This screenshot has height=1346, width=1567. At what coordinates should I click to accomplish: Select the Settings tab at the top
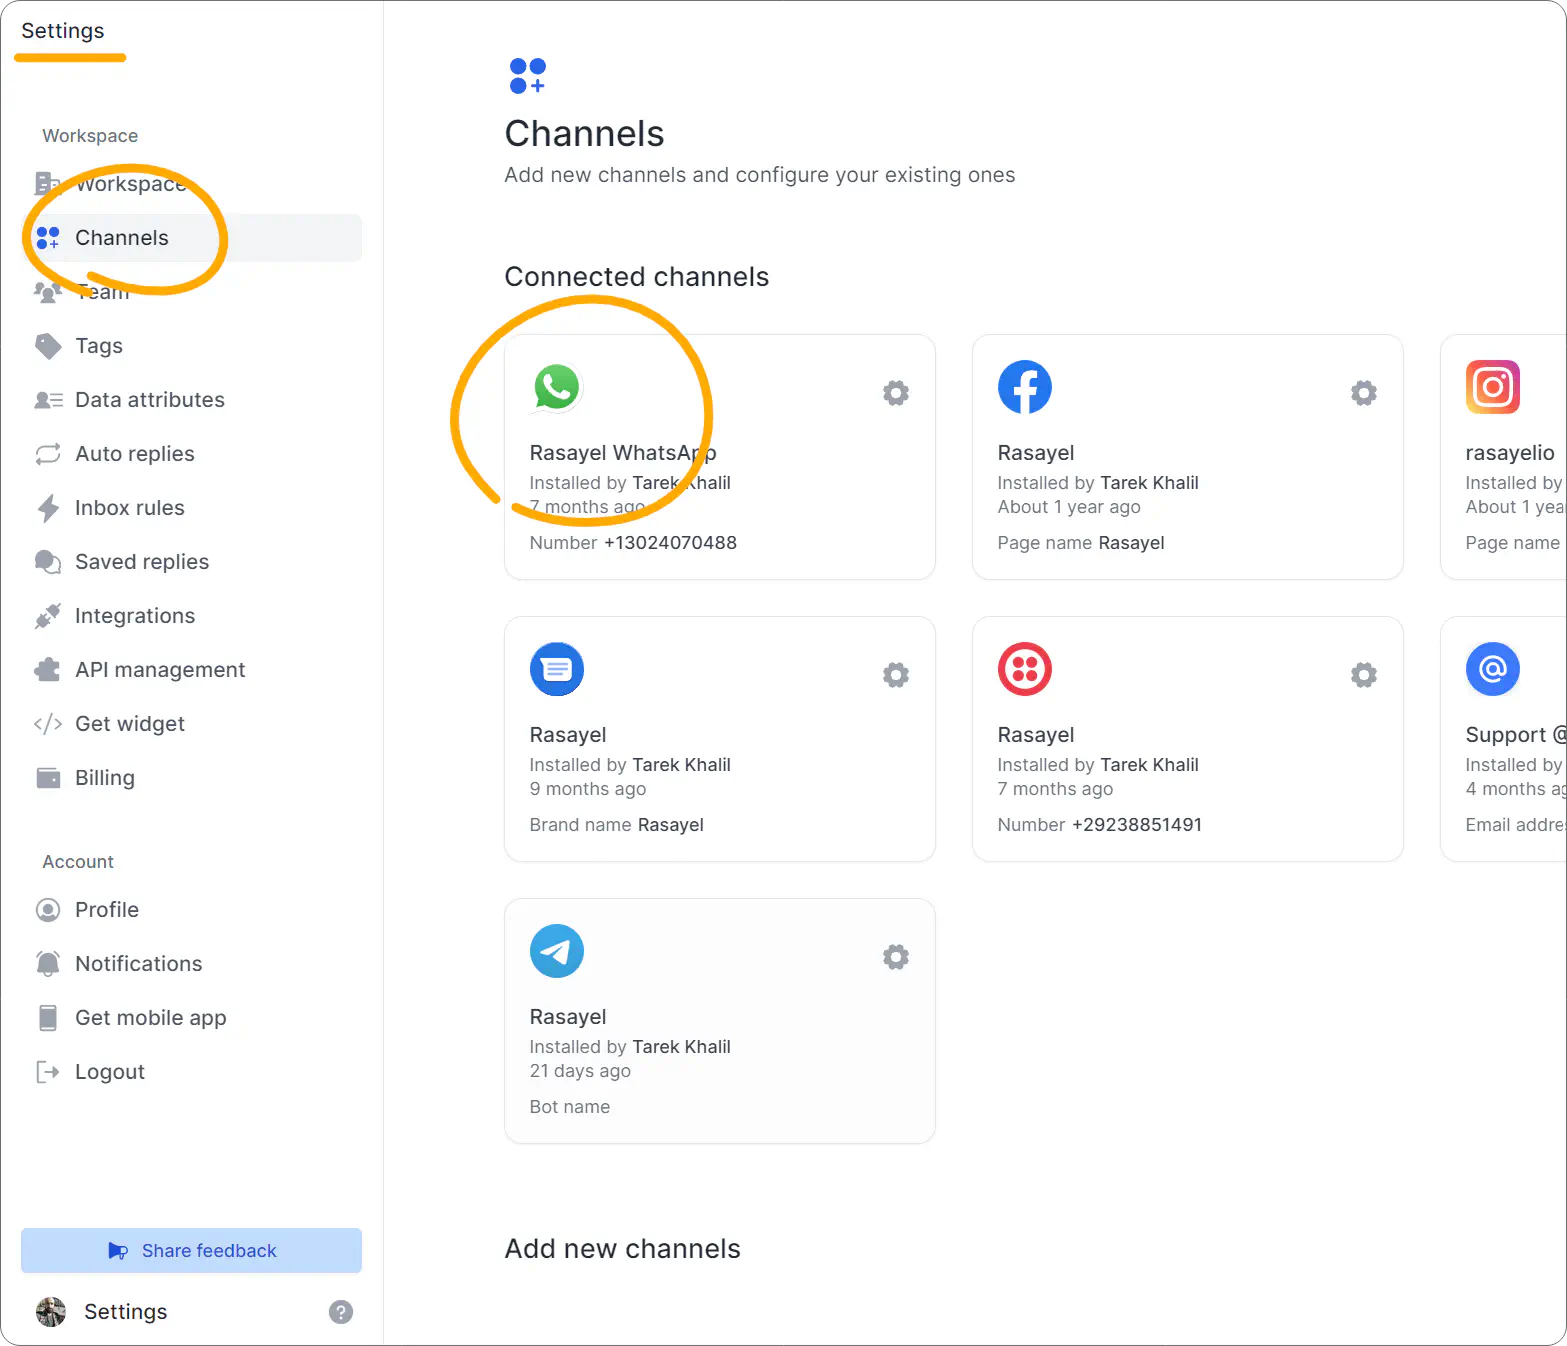pos(63,31)
